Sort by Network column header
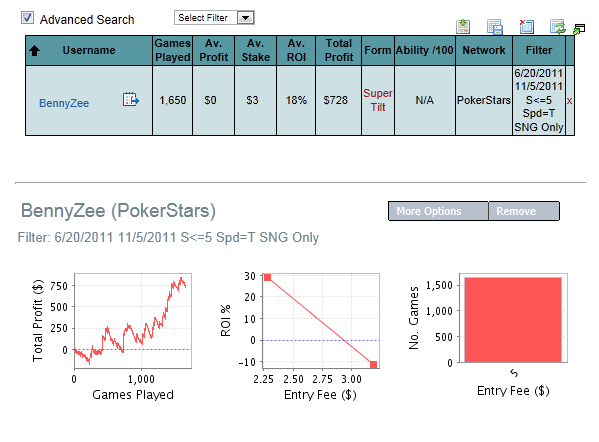 484,50
